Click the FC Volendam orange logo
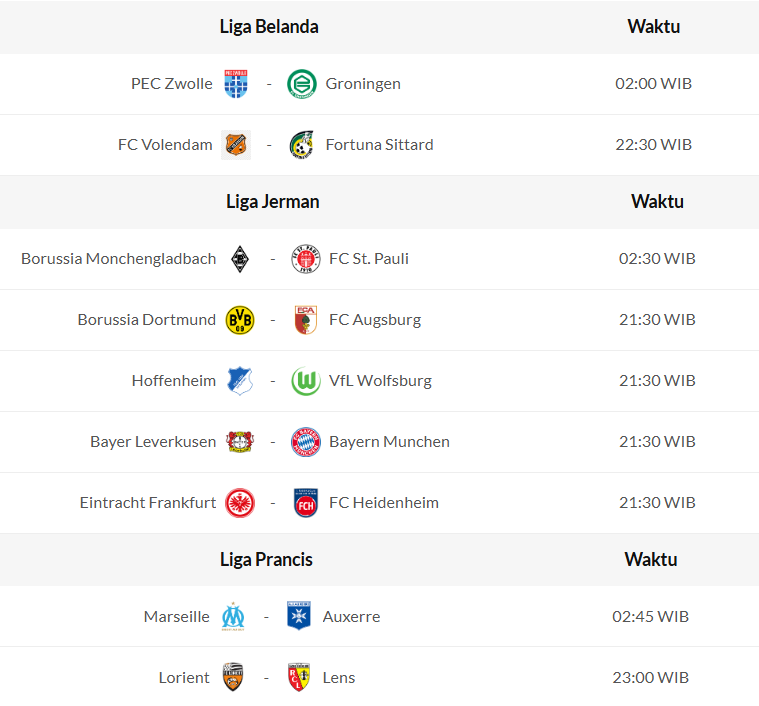This screenshot has width=759, height=706. (x=236, y=145)
